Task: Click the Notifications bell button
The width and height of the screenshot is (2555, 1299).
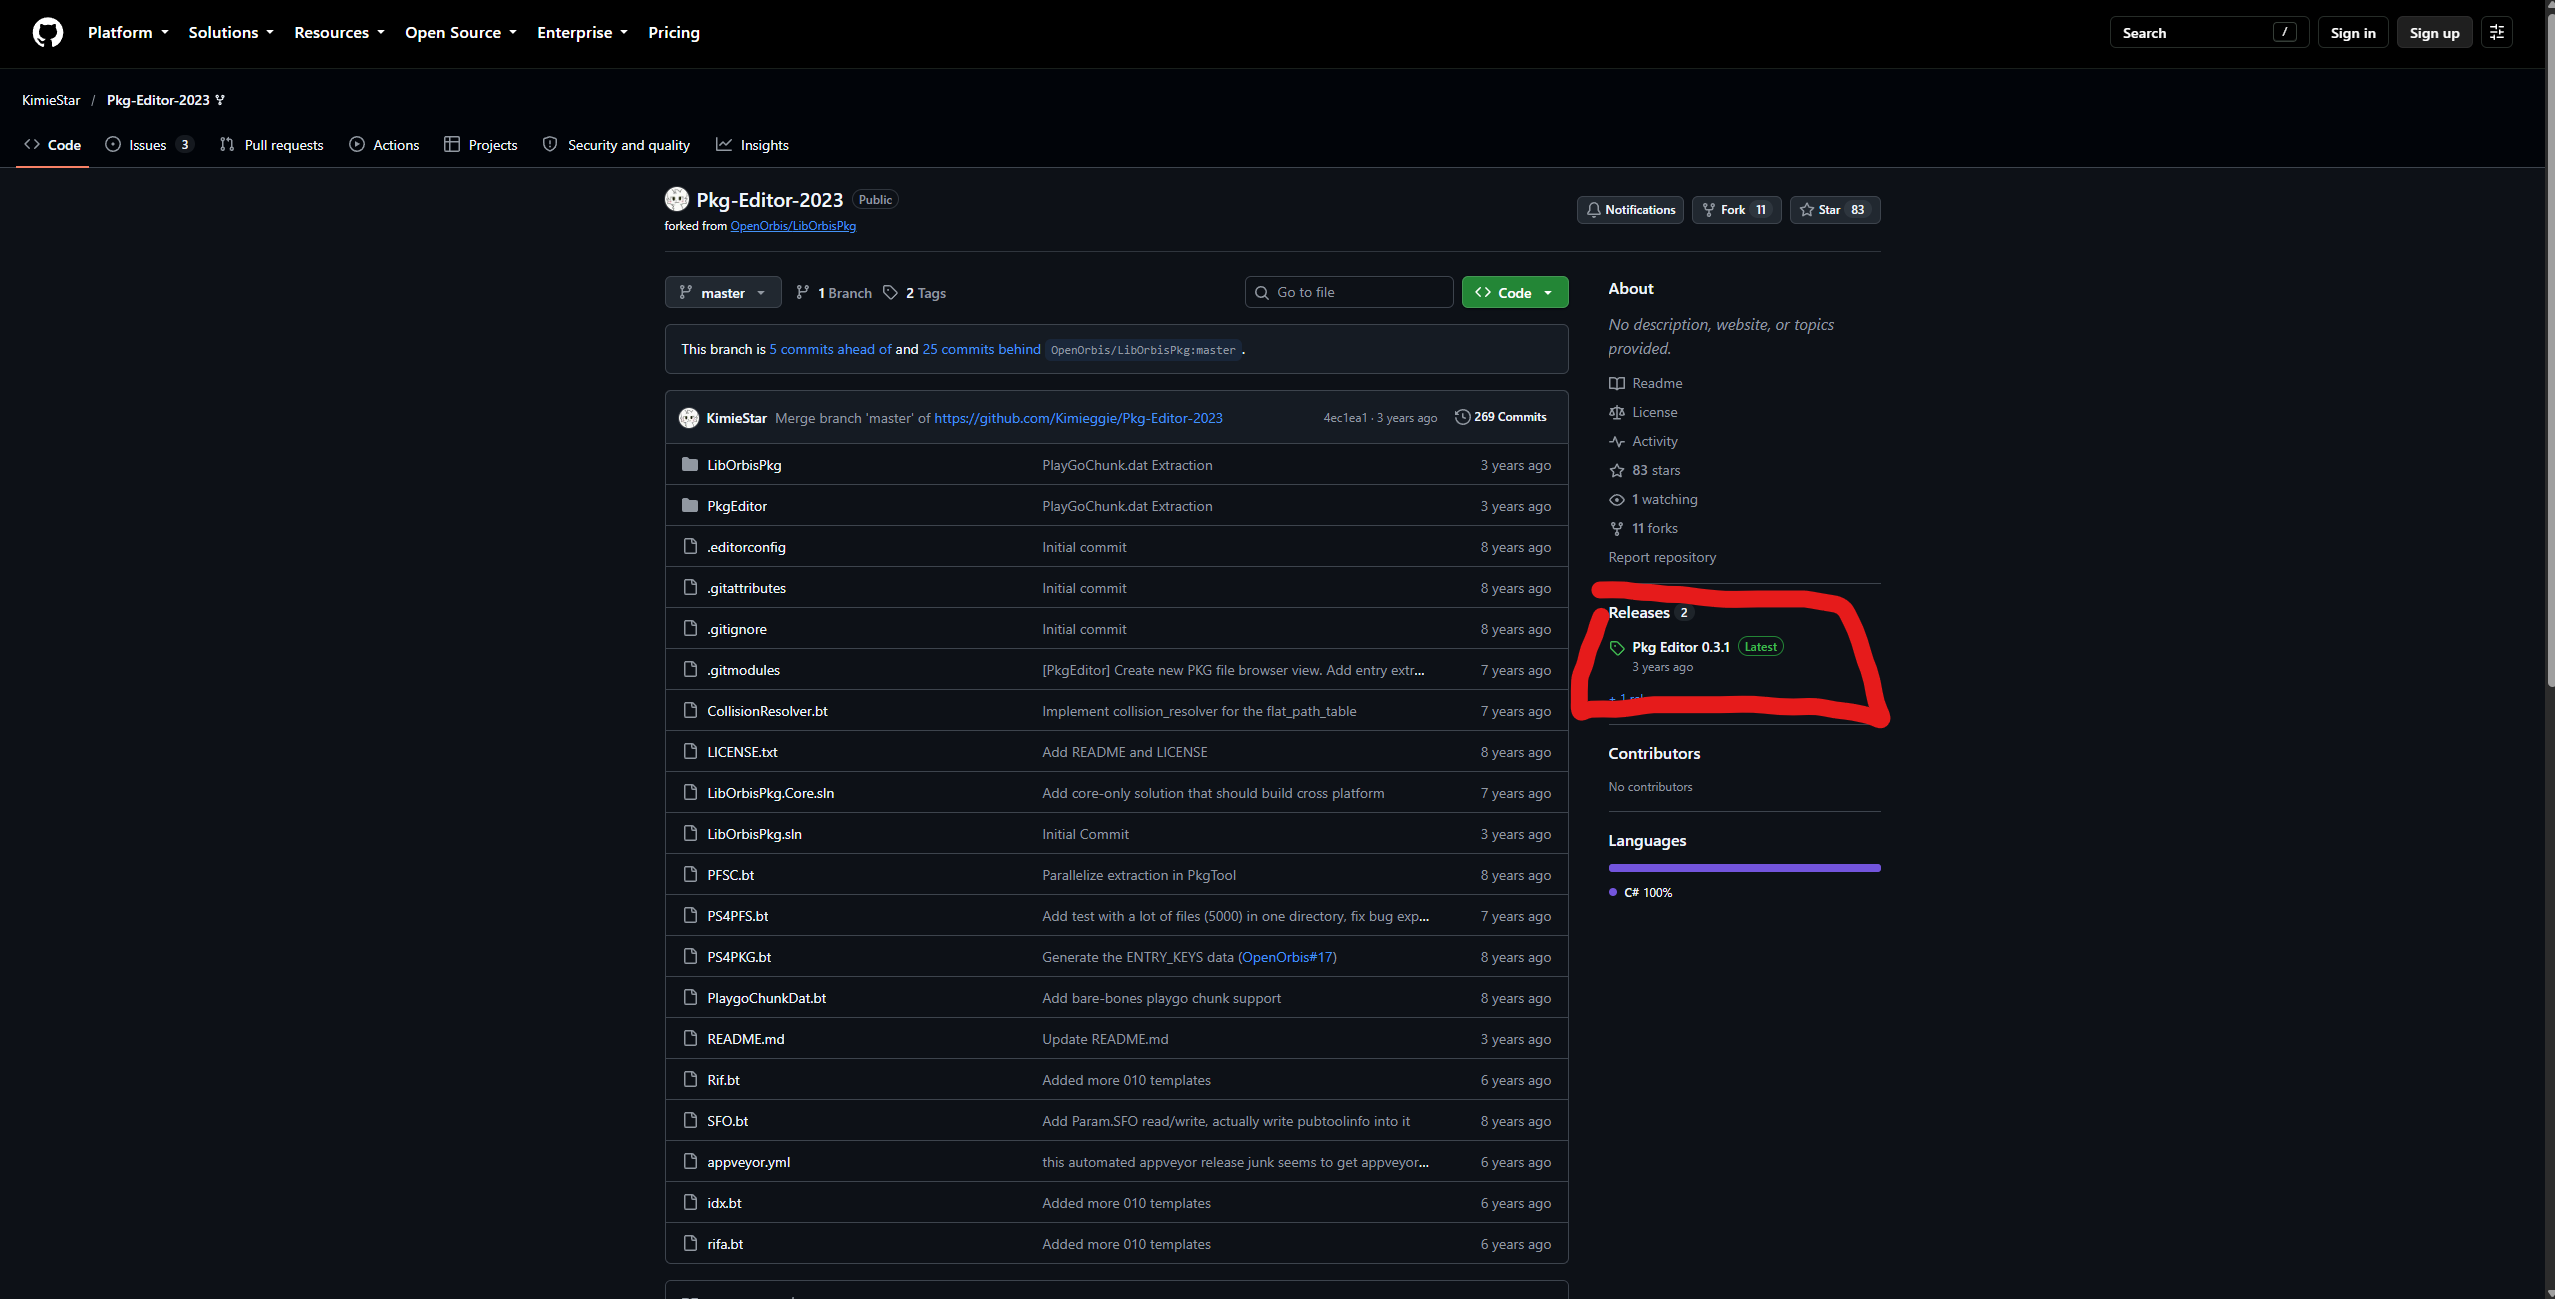Action: point(1630,210)
